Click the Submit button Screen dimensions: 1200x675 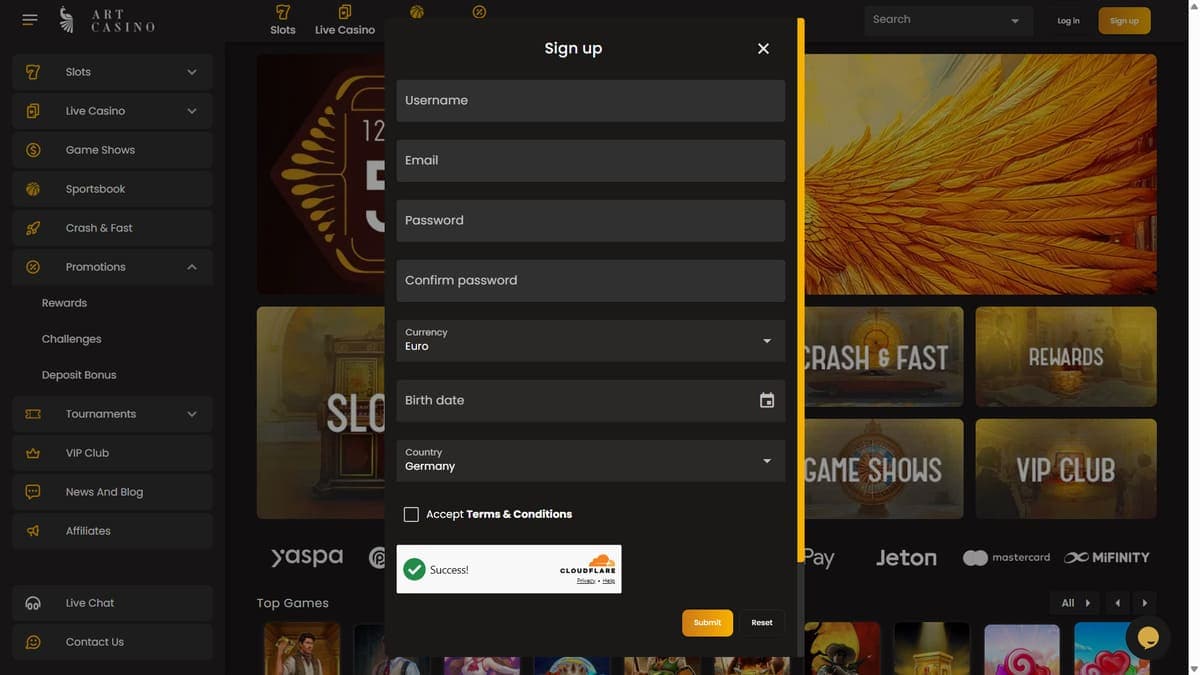[x=707, y=622]
